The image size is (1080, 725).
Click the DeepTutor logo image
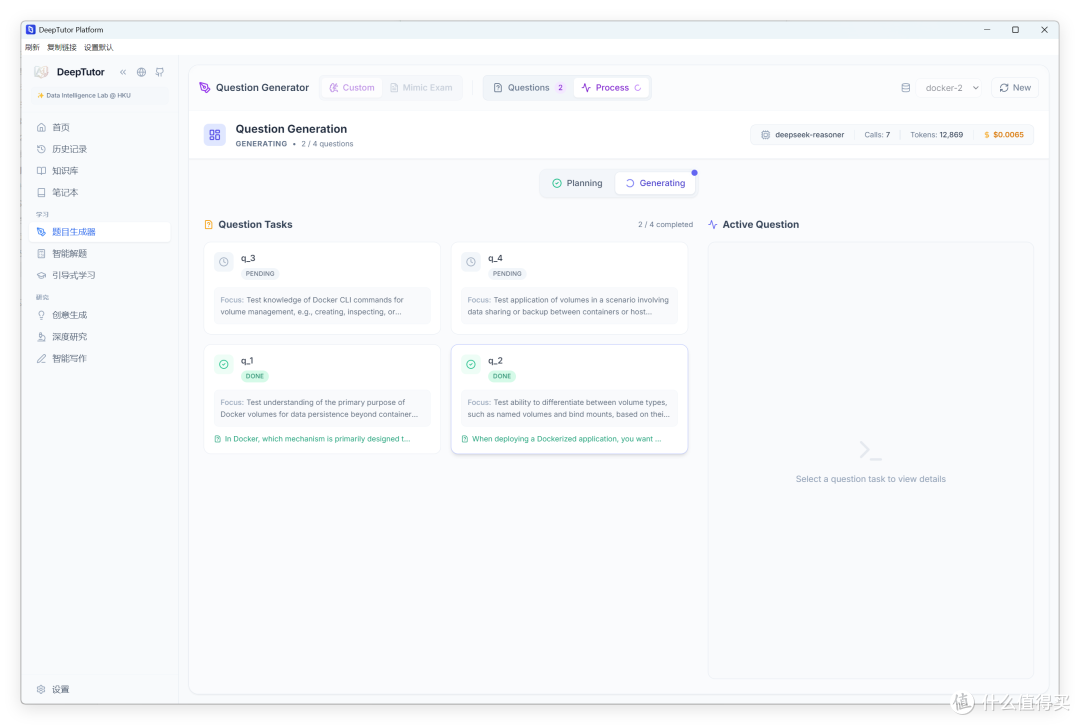tap(41, 72)
